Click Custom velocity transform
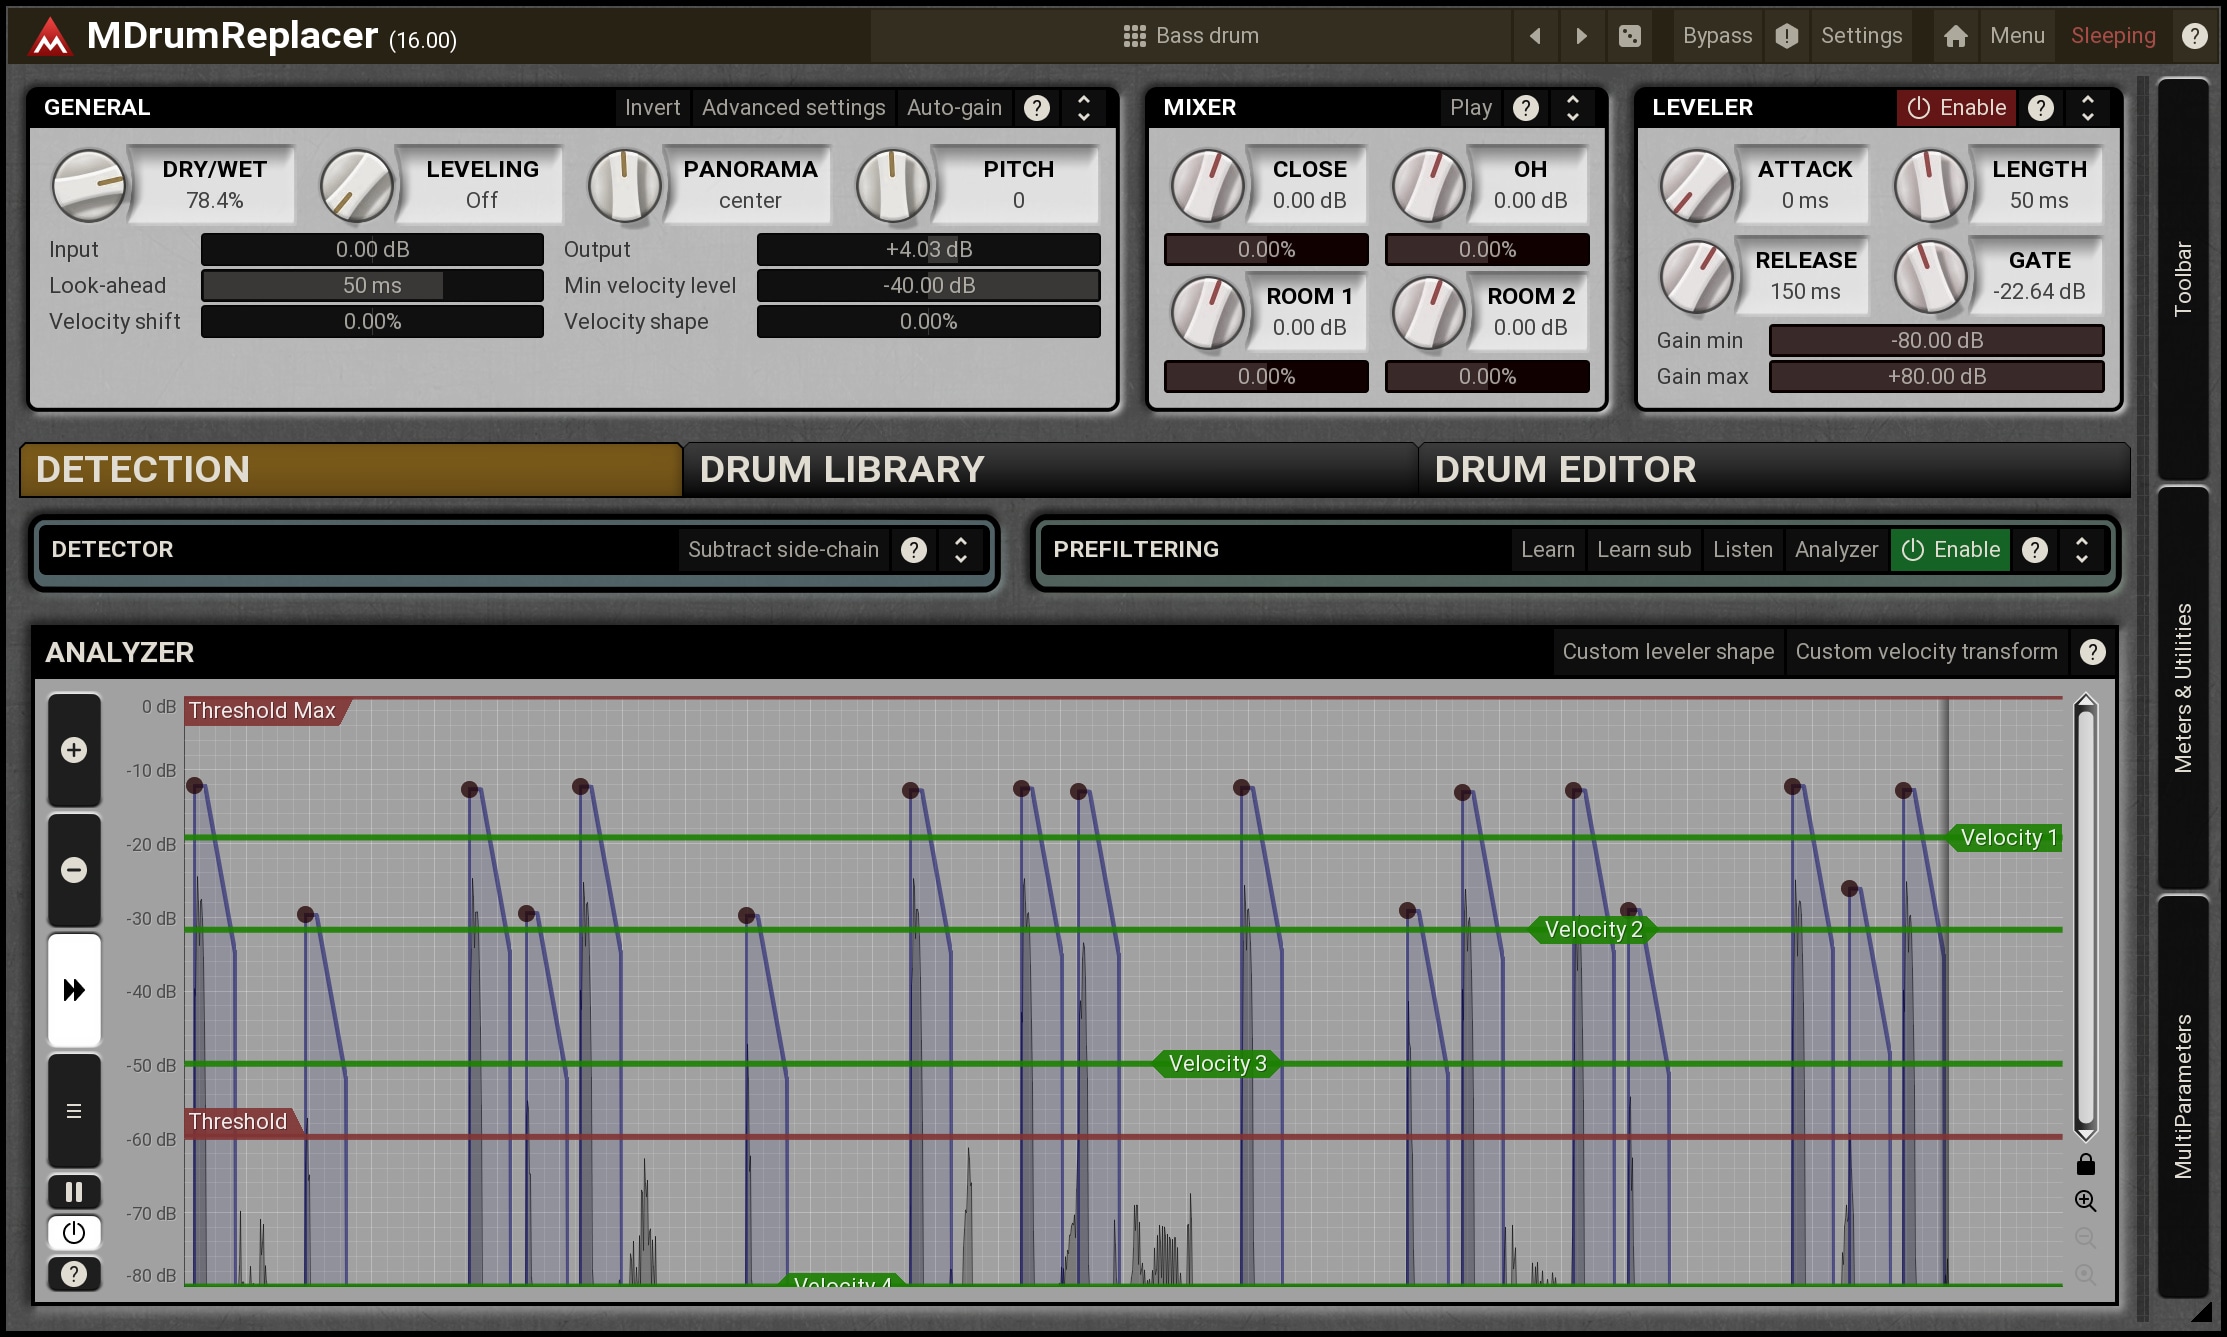 pyautogui.click(x=1926, y=652)
